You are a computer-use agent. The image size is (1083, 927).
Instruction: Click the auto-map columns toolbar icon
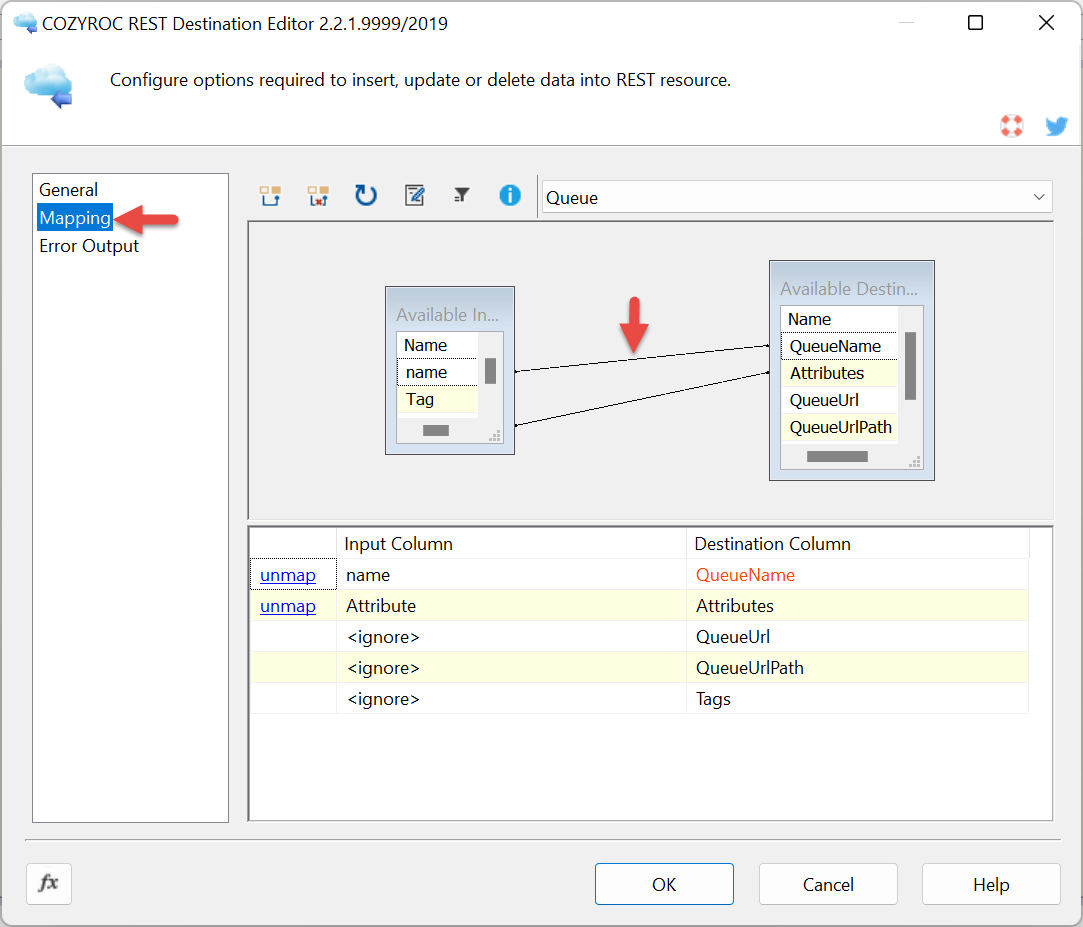tap(270, 196)
